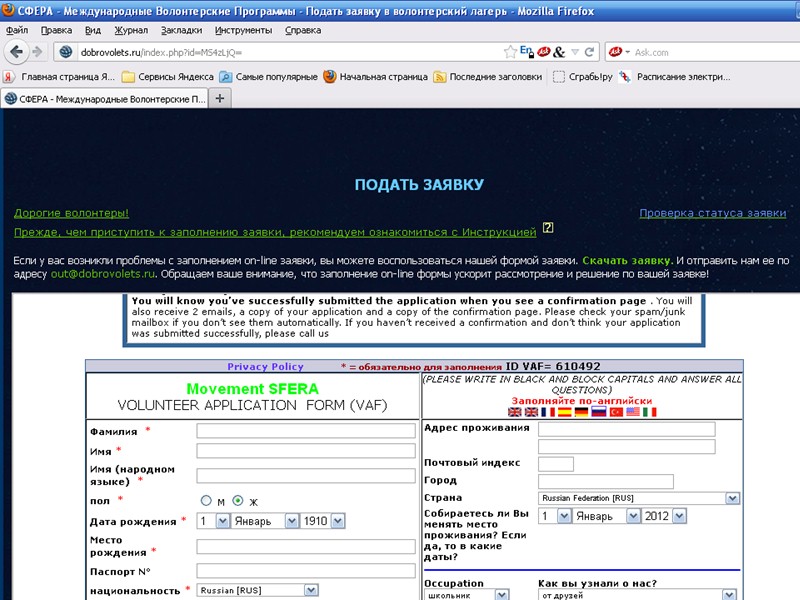
Task: Open the Страна Russian Federation dropdown
Action: pos(639,498)
